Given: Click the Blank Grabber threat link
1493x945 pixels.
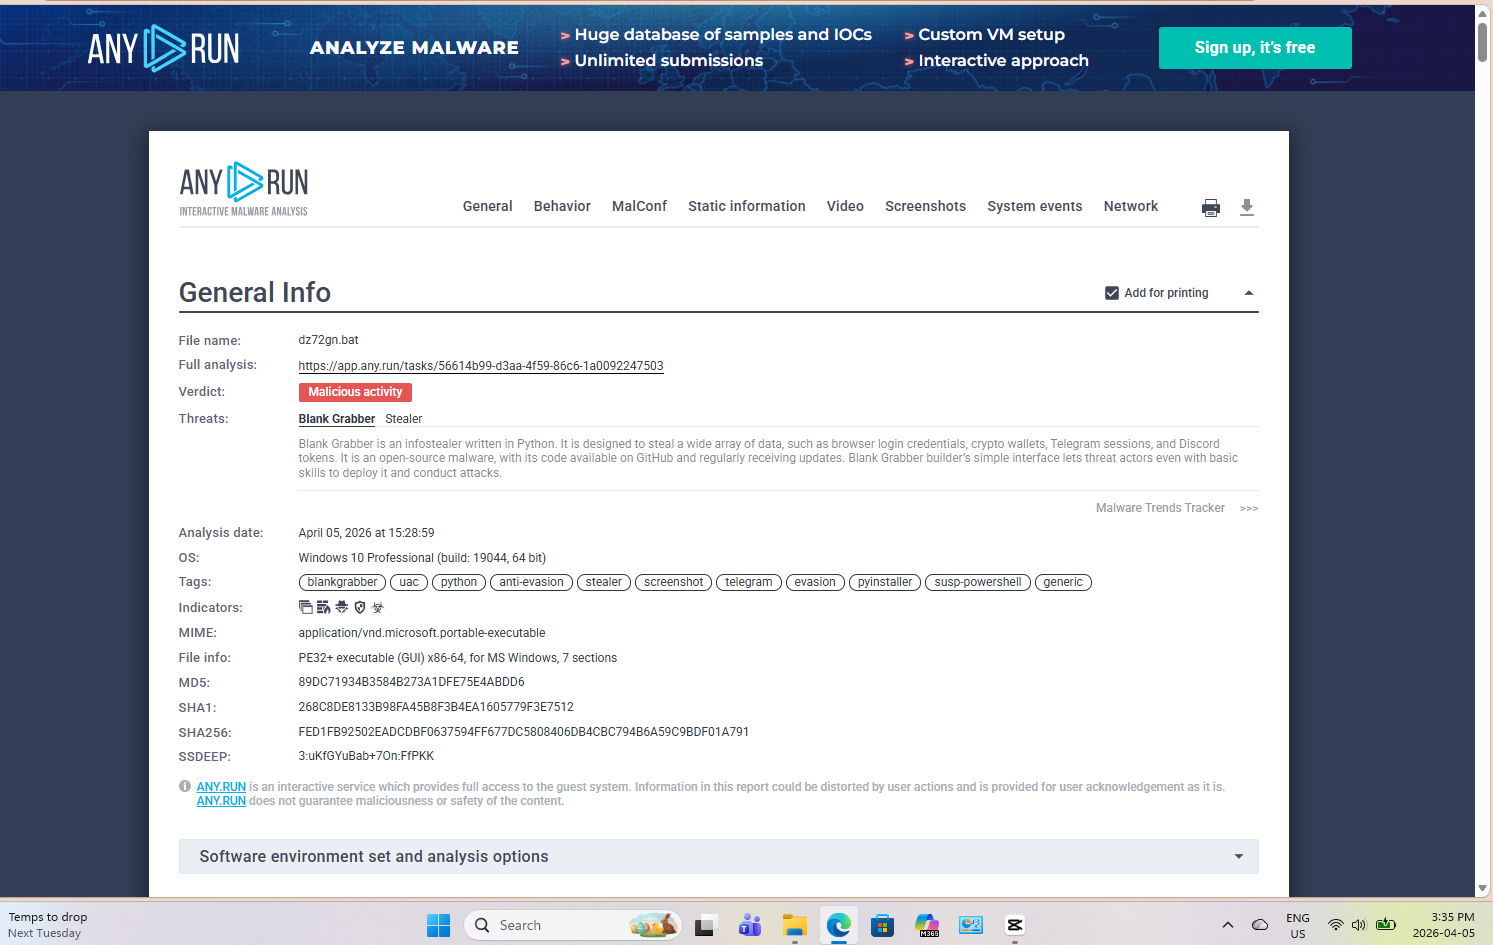Looking at the screenshot, I should pos(337,419).
